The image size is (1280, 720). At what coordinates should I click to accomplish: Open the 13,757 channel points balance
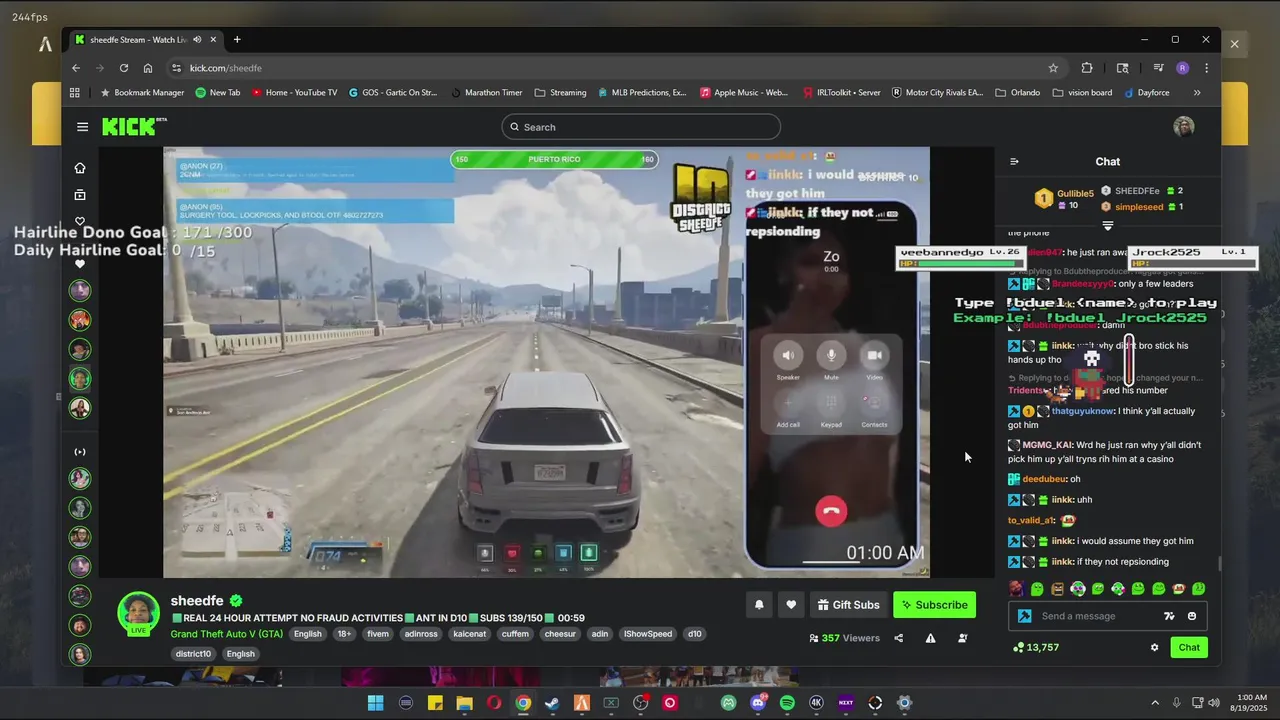point(1036,647)
